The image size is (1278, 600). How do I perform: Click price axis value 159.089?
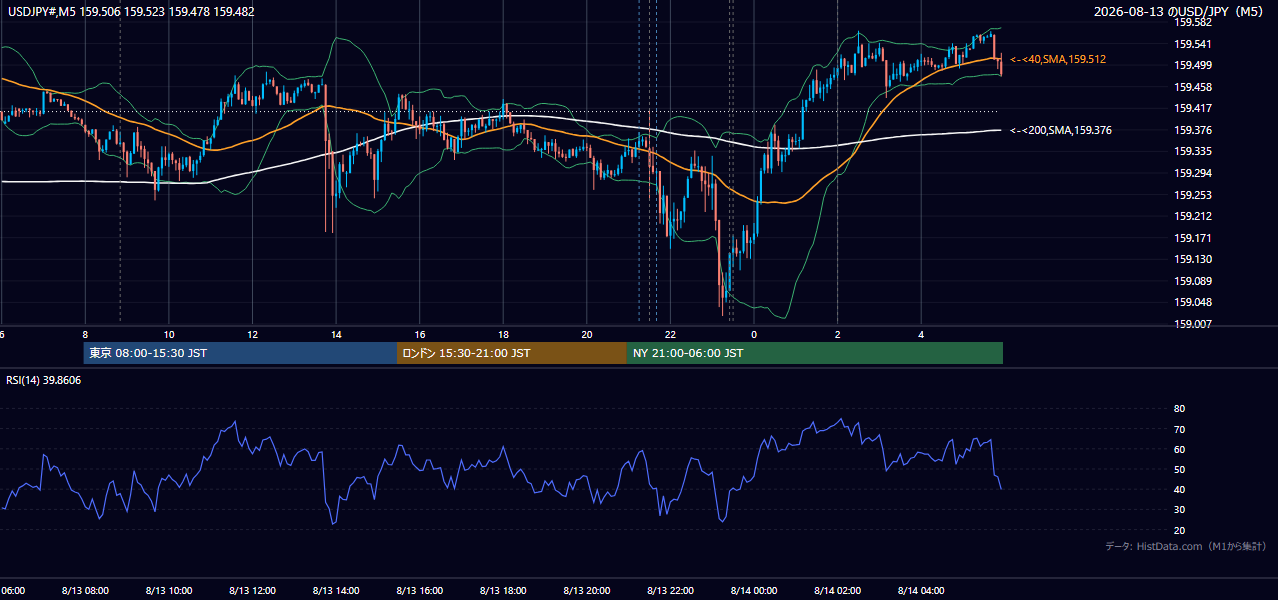pyautogui.click(x=1192, y=281)
